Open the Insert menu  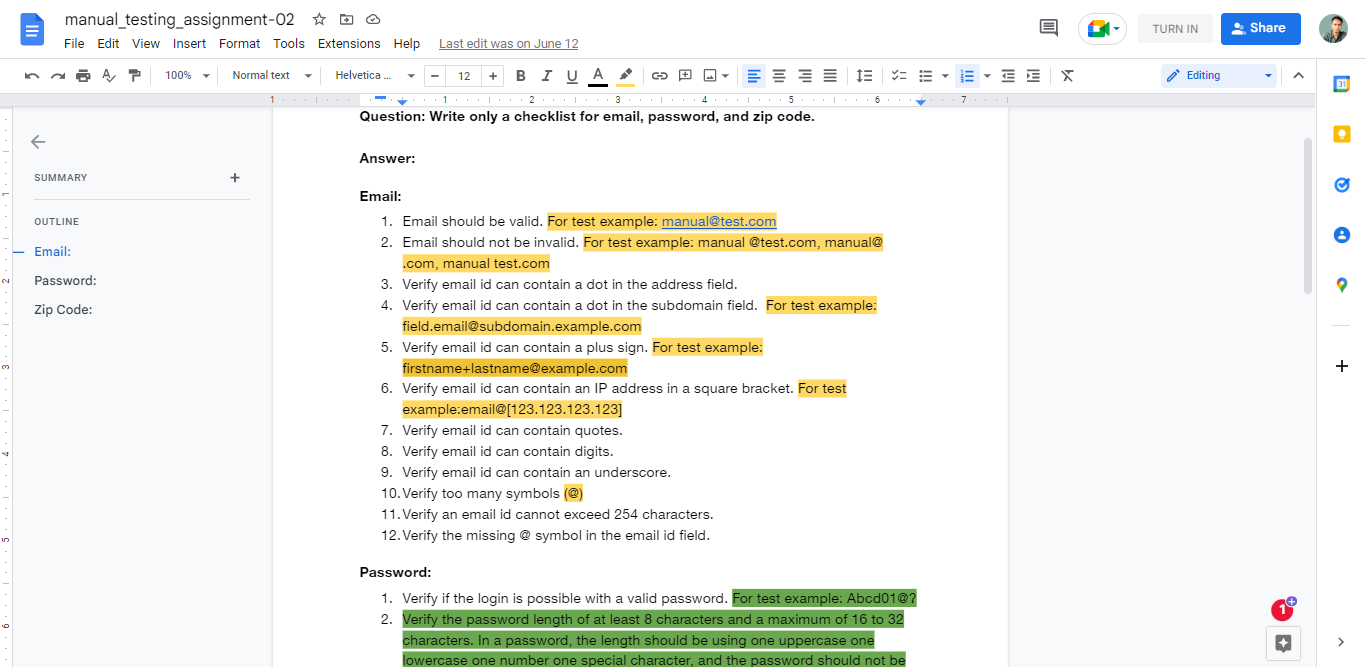coord(189,44)
